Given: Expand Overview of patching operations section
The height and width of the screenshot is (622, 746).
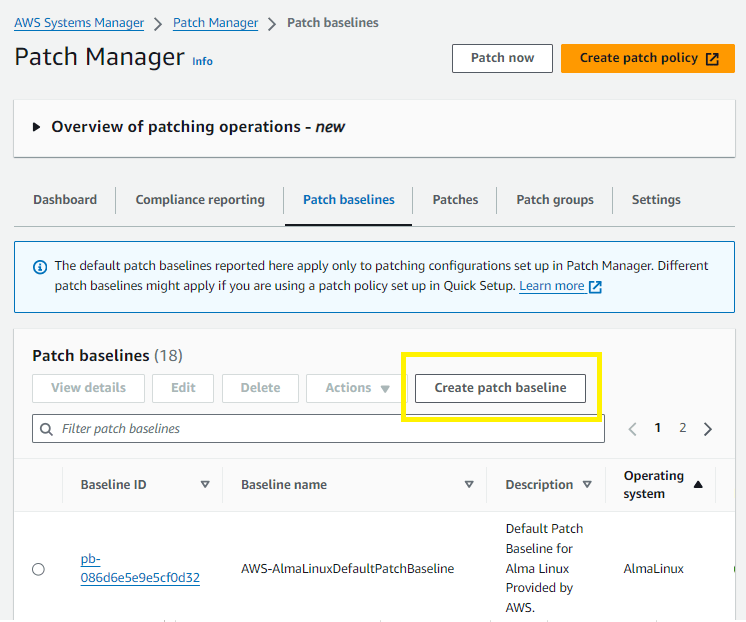Looking at the screenshot, I should click(36, 127).
